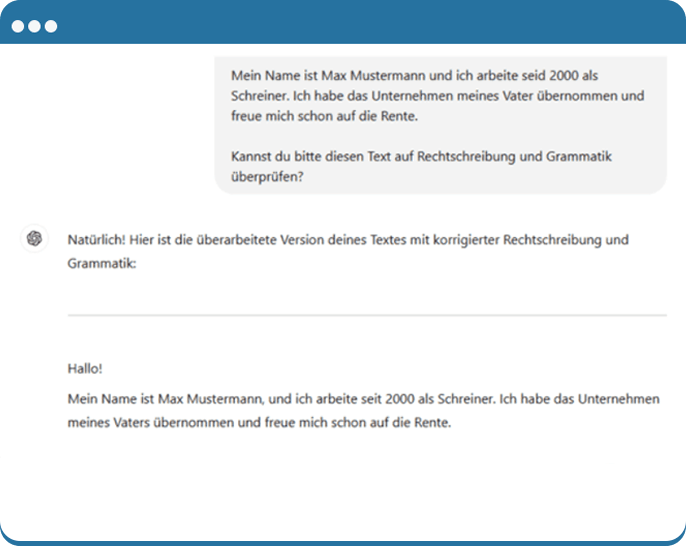Image resolution: width=686 pixels, height=546 pixels.
Task: Click the question starting "Kannst du bitte"
Action: [x=300, y=157]
